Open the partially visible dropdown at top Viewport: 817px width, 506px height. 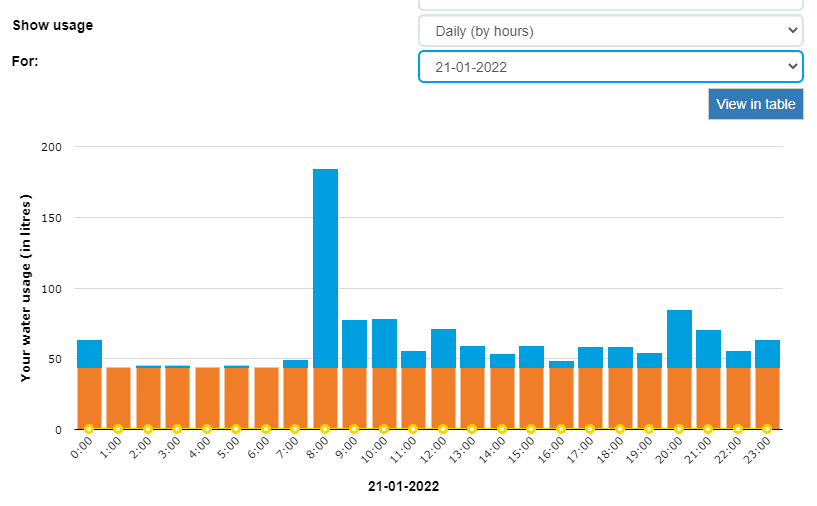610,5
